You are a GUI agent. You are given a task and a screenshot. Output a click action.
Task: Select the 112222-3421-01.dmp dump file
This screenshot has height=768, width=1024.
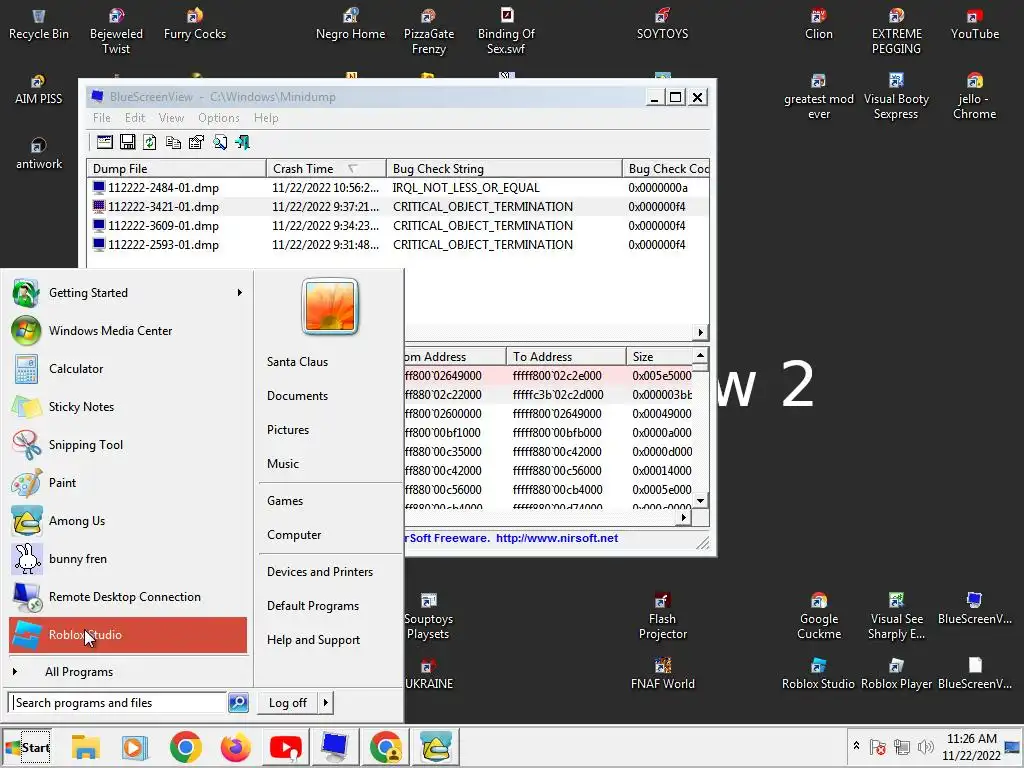click(x=163, y=207)
